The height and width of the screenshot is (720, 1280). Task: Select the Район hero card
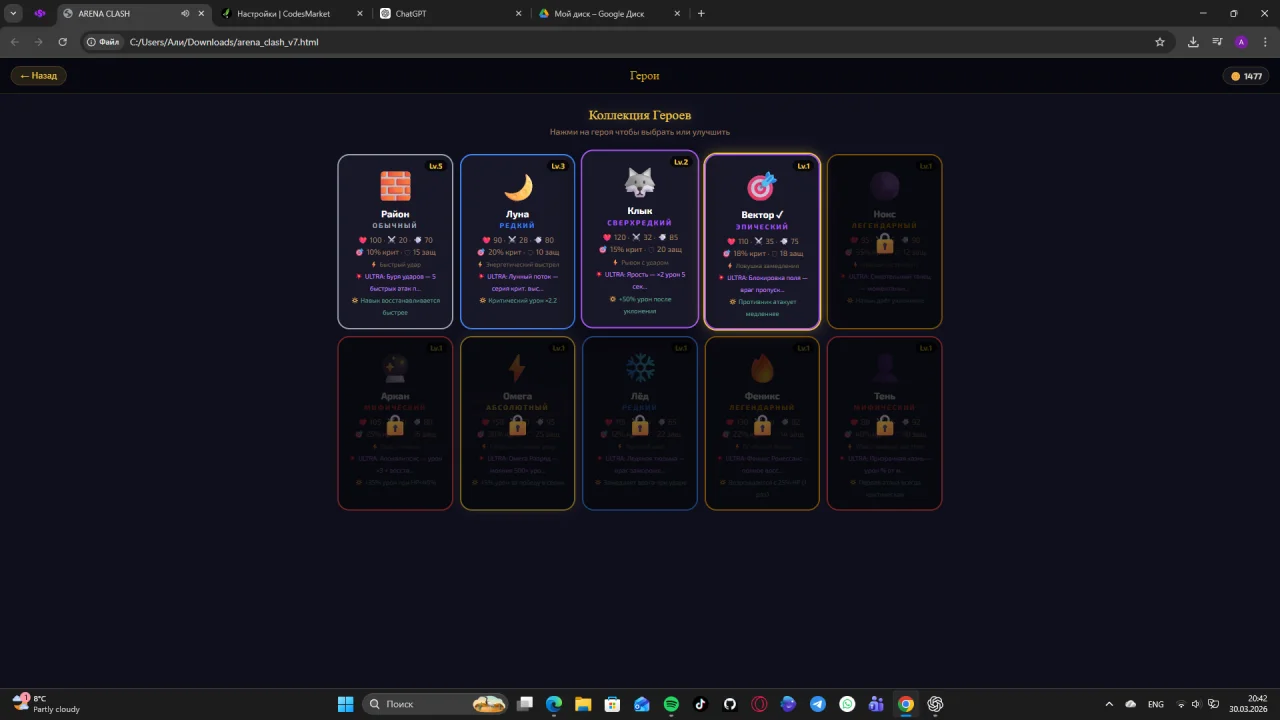pos(395,241)
